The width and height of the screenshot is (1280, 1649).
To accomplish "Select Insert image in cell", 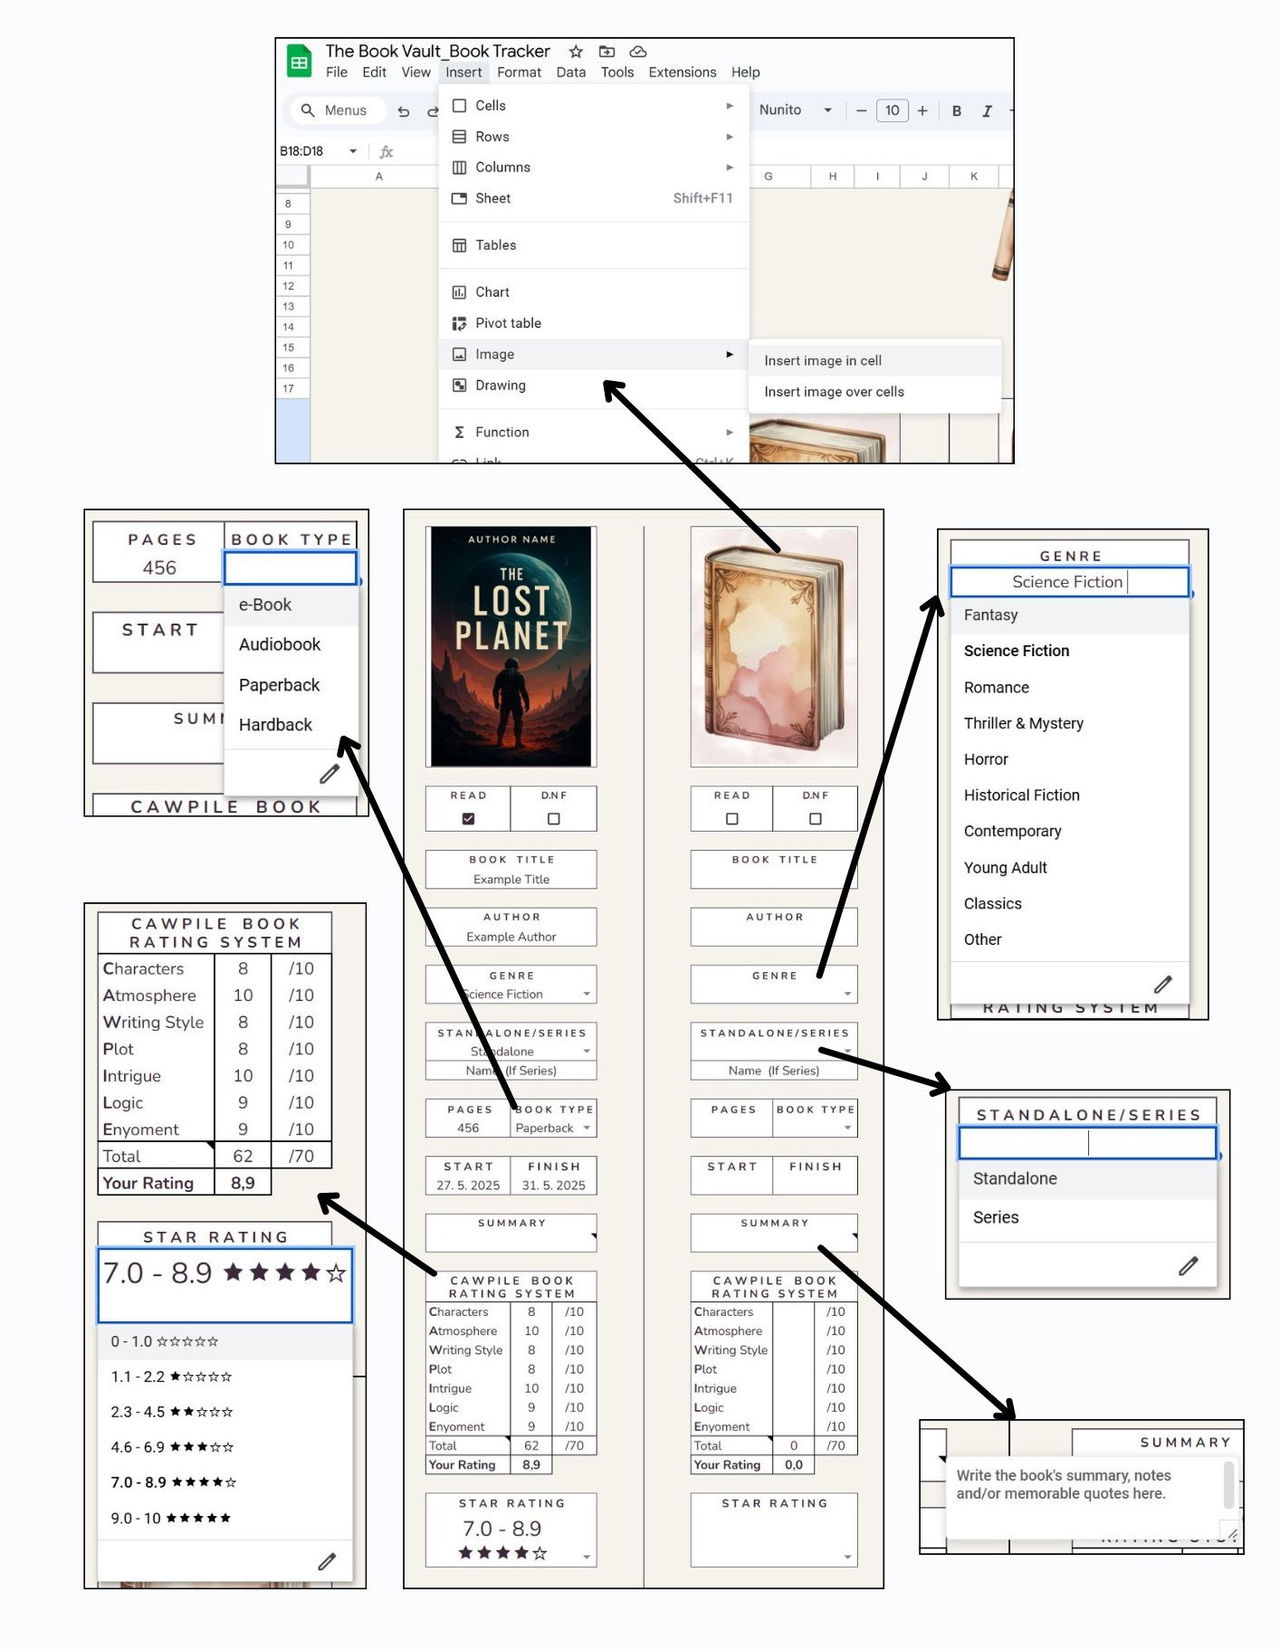I will tap(875, 360).
